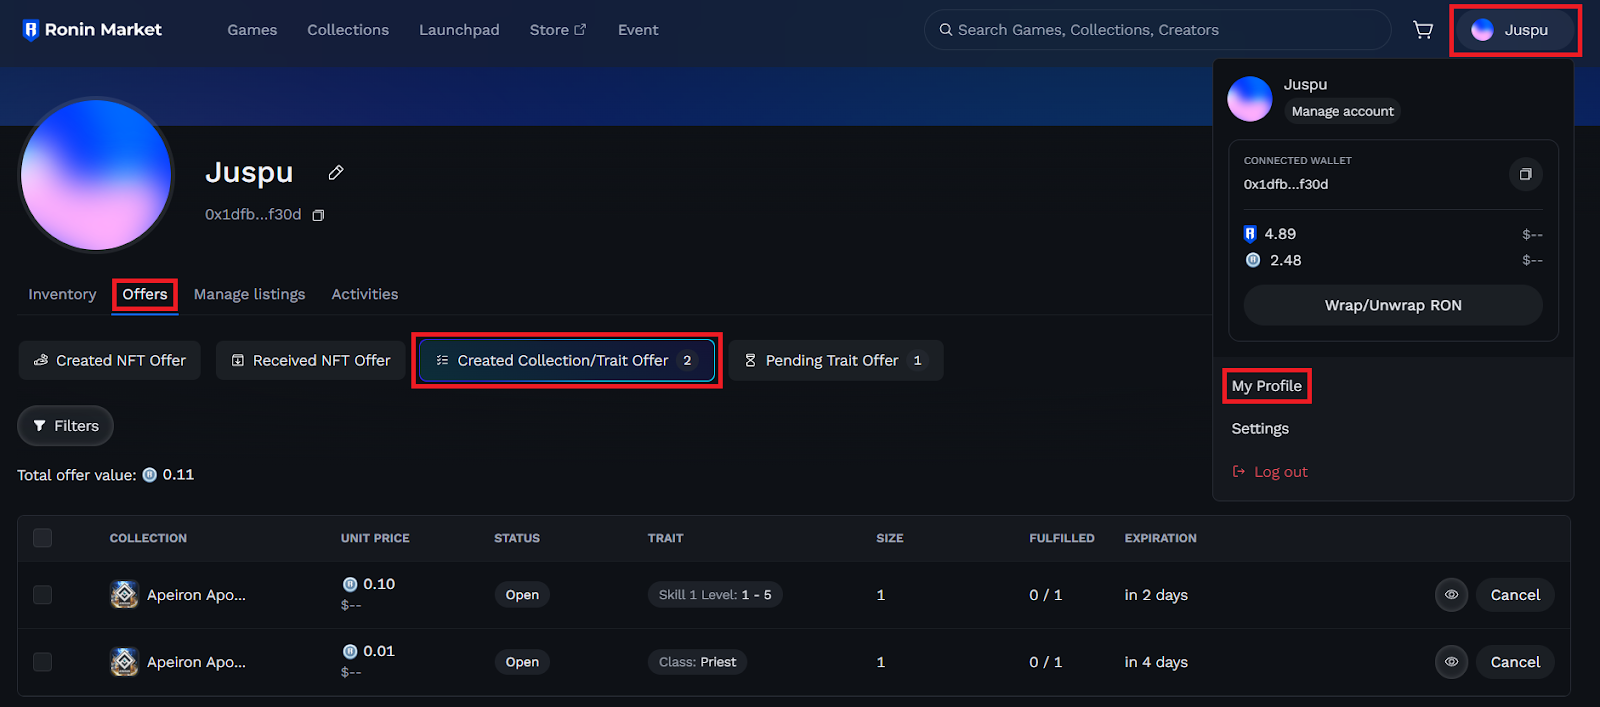Image resolution: width=1600 pixels, height=707 pixels.
Task: Click the RON balance icon beside 4.89
Action: (x=1250, y=234)
